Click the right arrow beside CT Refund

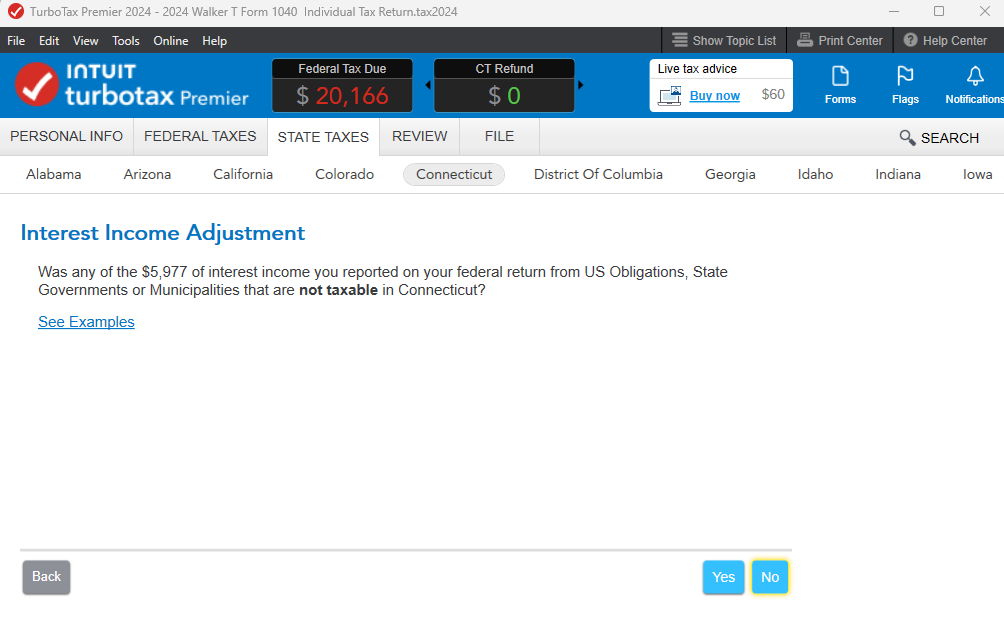coord(581,85)
